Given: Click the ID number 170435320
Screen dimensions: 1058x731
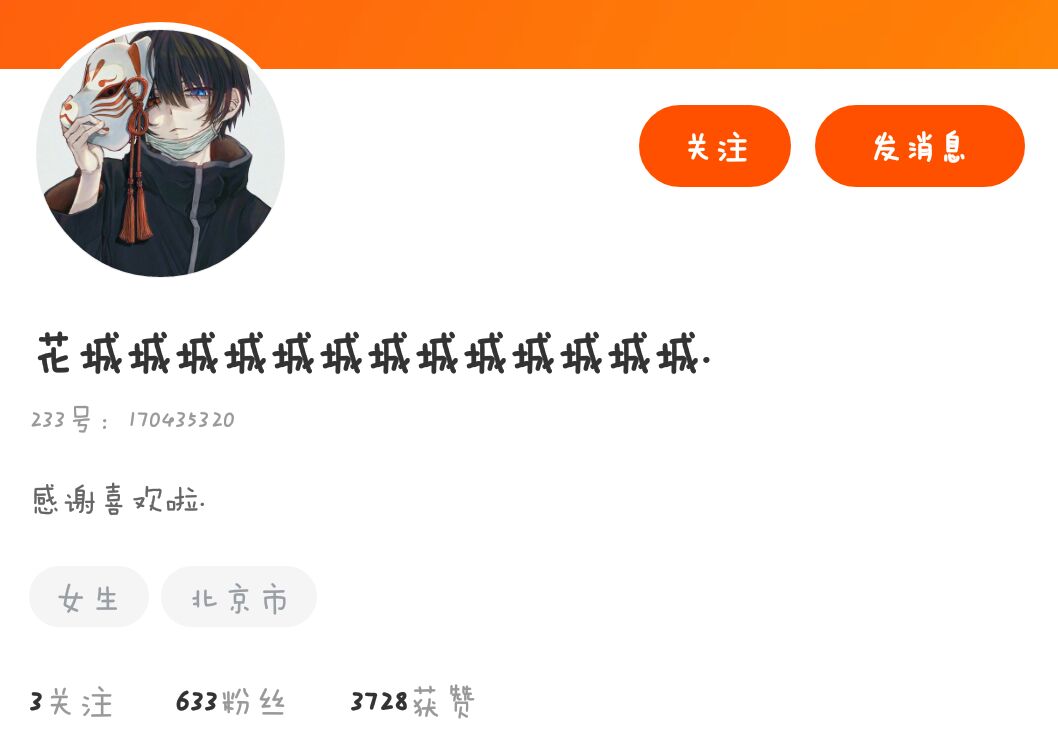Looking at the screenshot, I should click(x=182, y=420).
